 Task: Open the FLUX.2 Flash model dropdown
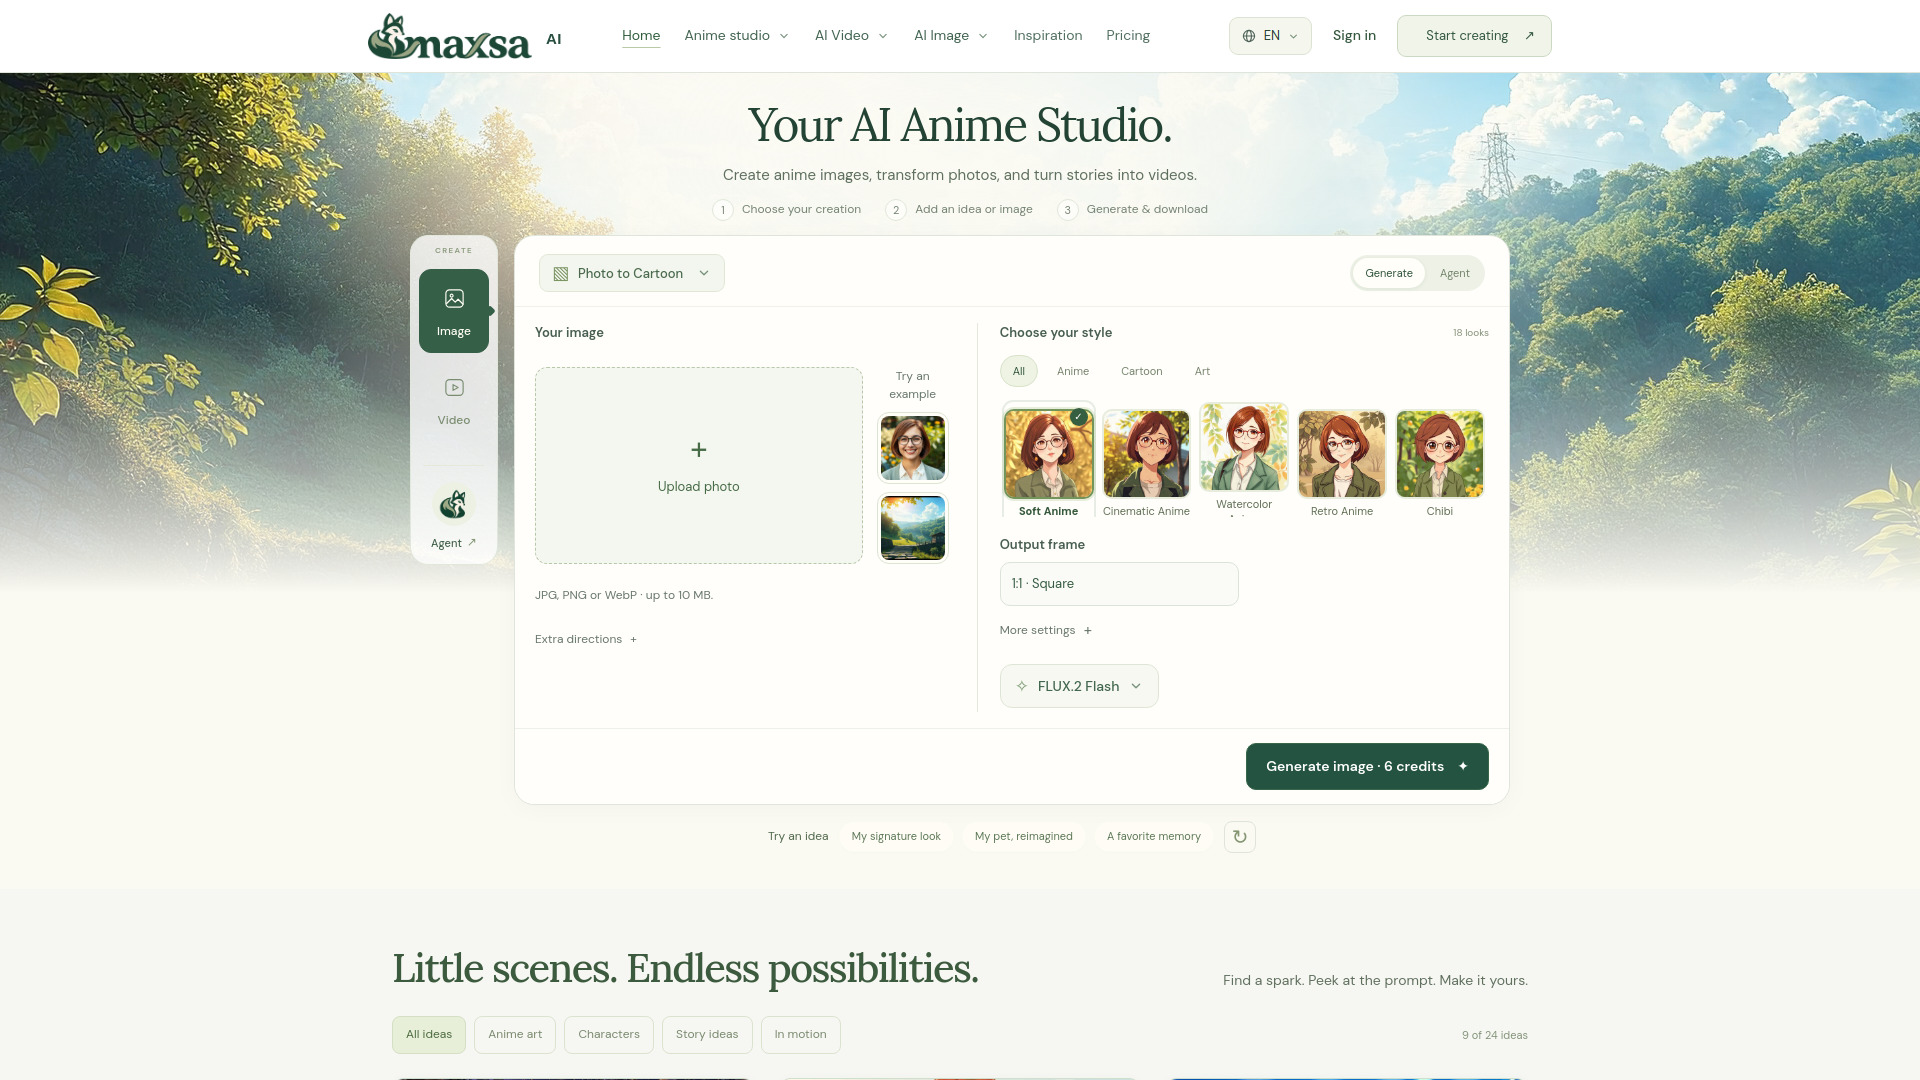[x=1079, y=686]
